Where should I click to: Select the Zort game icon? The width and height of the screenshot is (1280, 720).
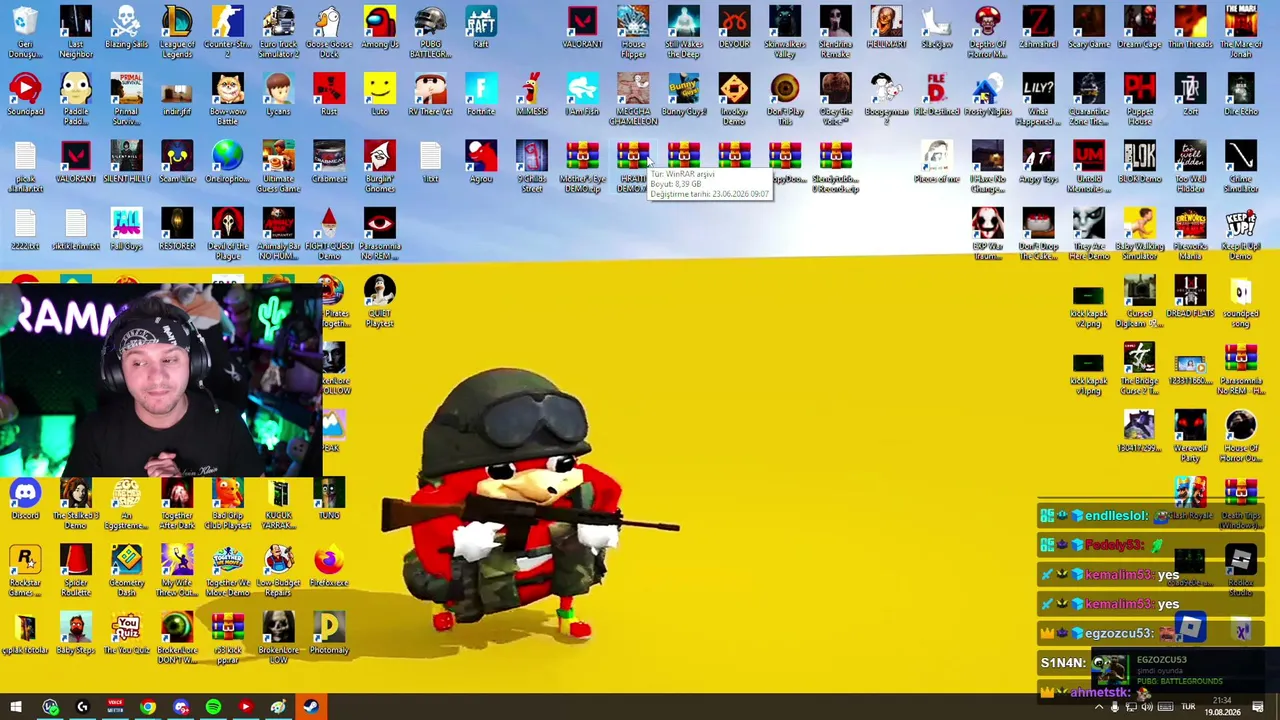point(1190,95)
